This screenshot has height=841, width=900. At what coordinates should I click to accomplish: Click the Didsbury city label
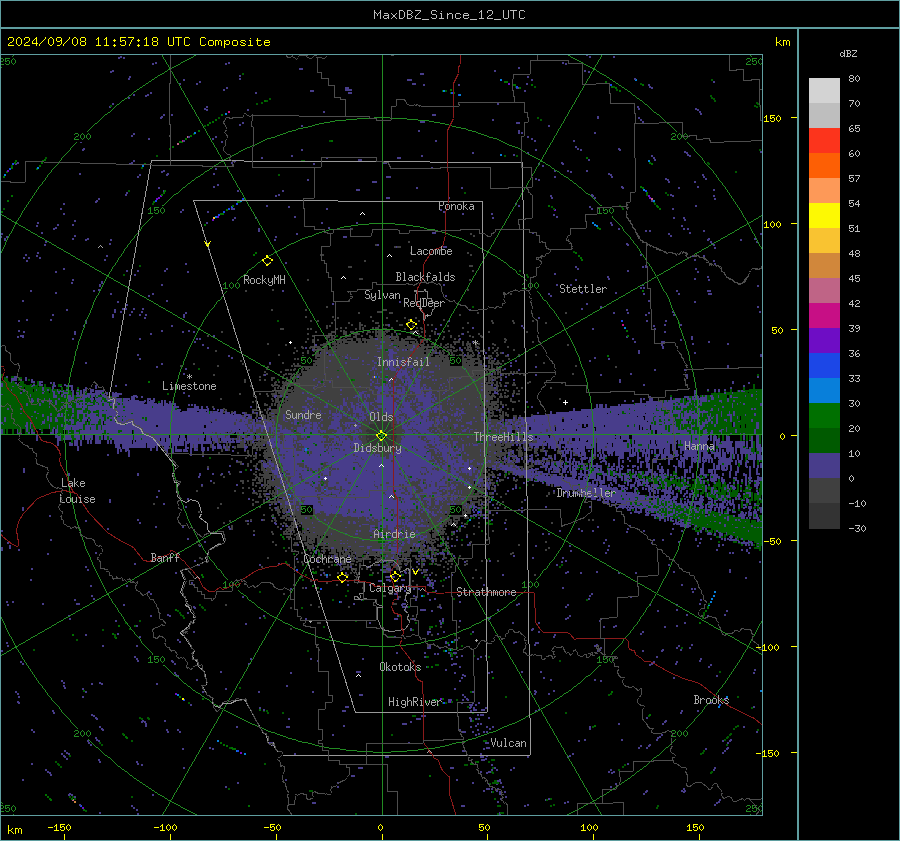click(x=377, y=448)
